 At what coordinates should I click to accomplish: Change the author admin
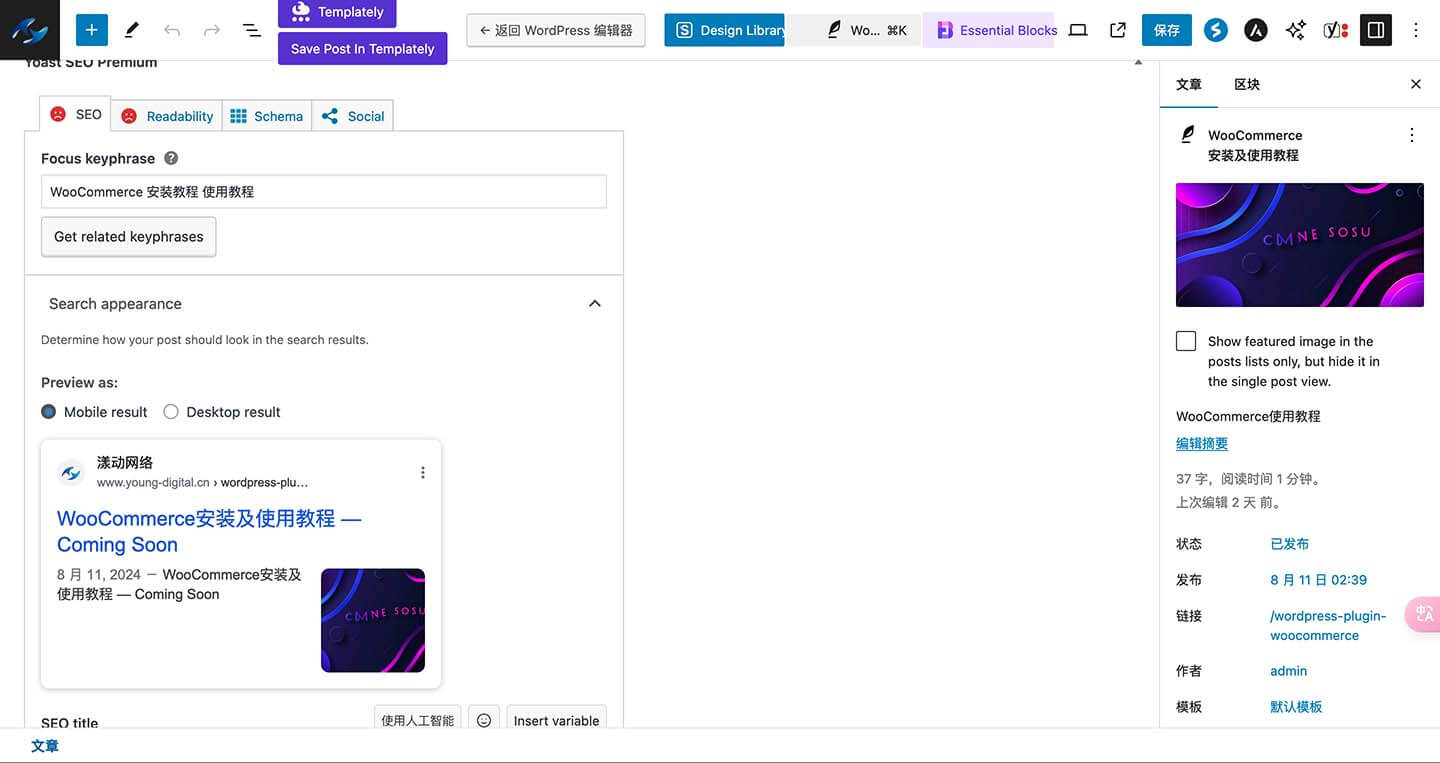(1288, 671)
